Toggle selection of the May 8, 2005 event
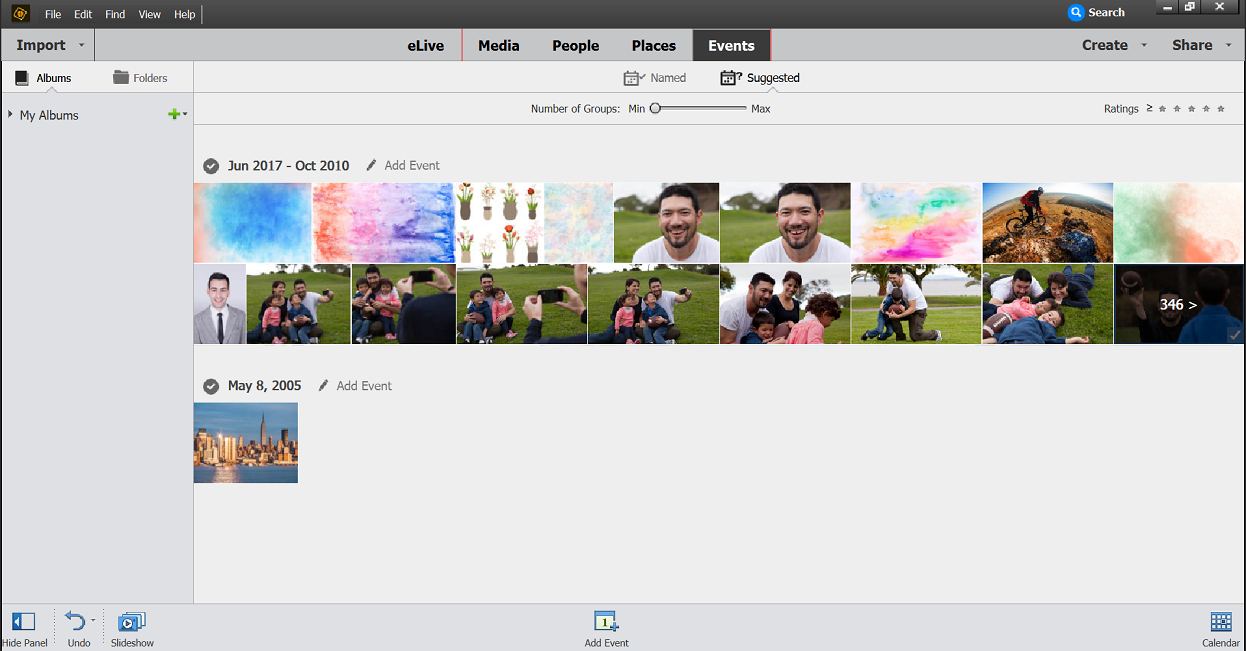The image size is (1246, 651). (x=211, y=385)
